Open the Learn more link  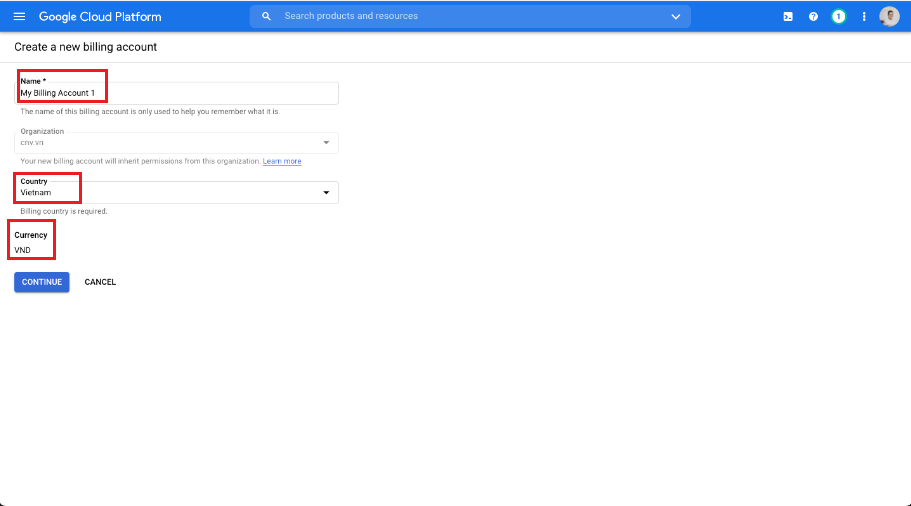click(282, 161)
